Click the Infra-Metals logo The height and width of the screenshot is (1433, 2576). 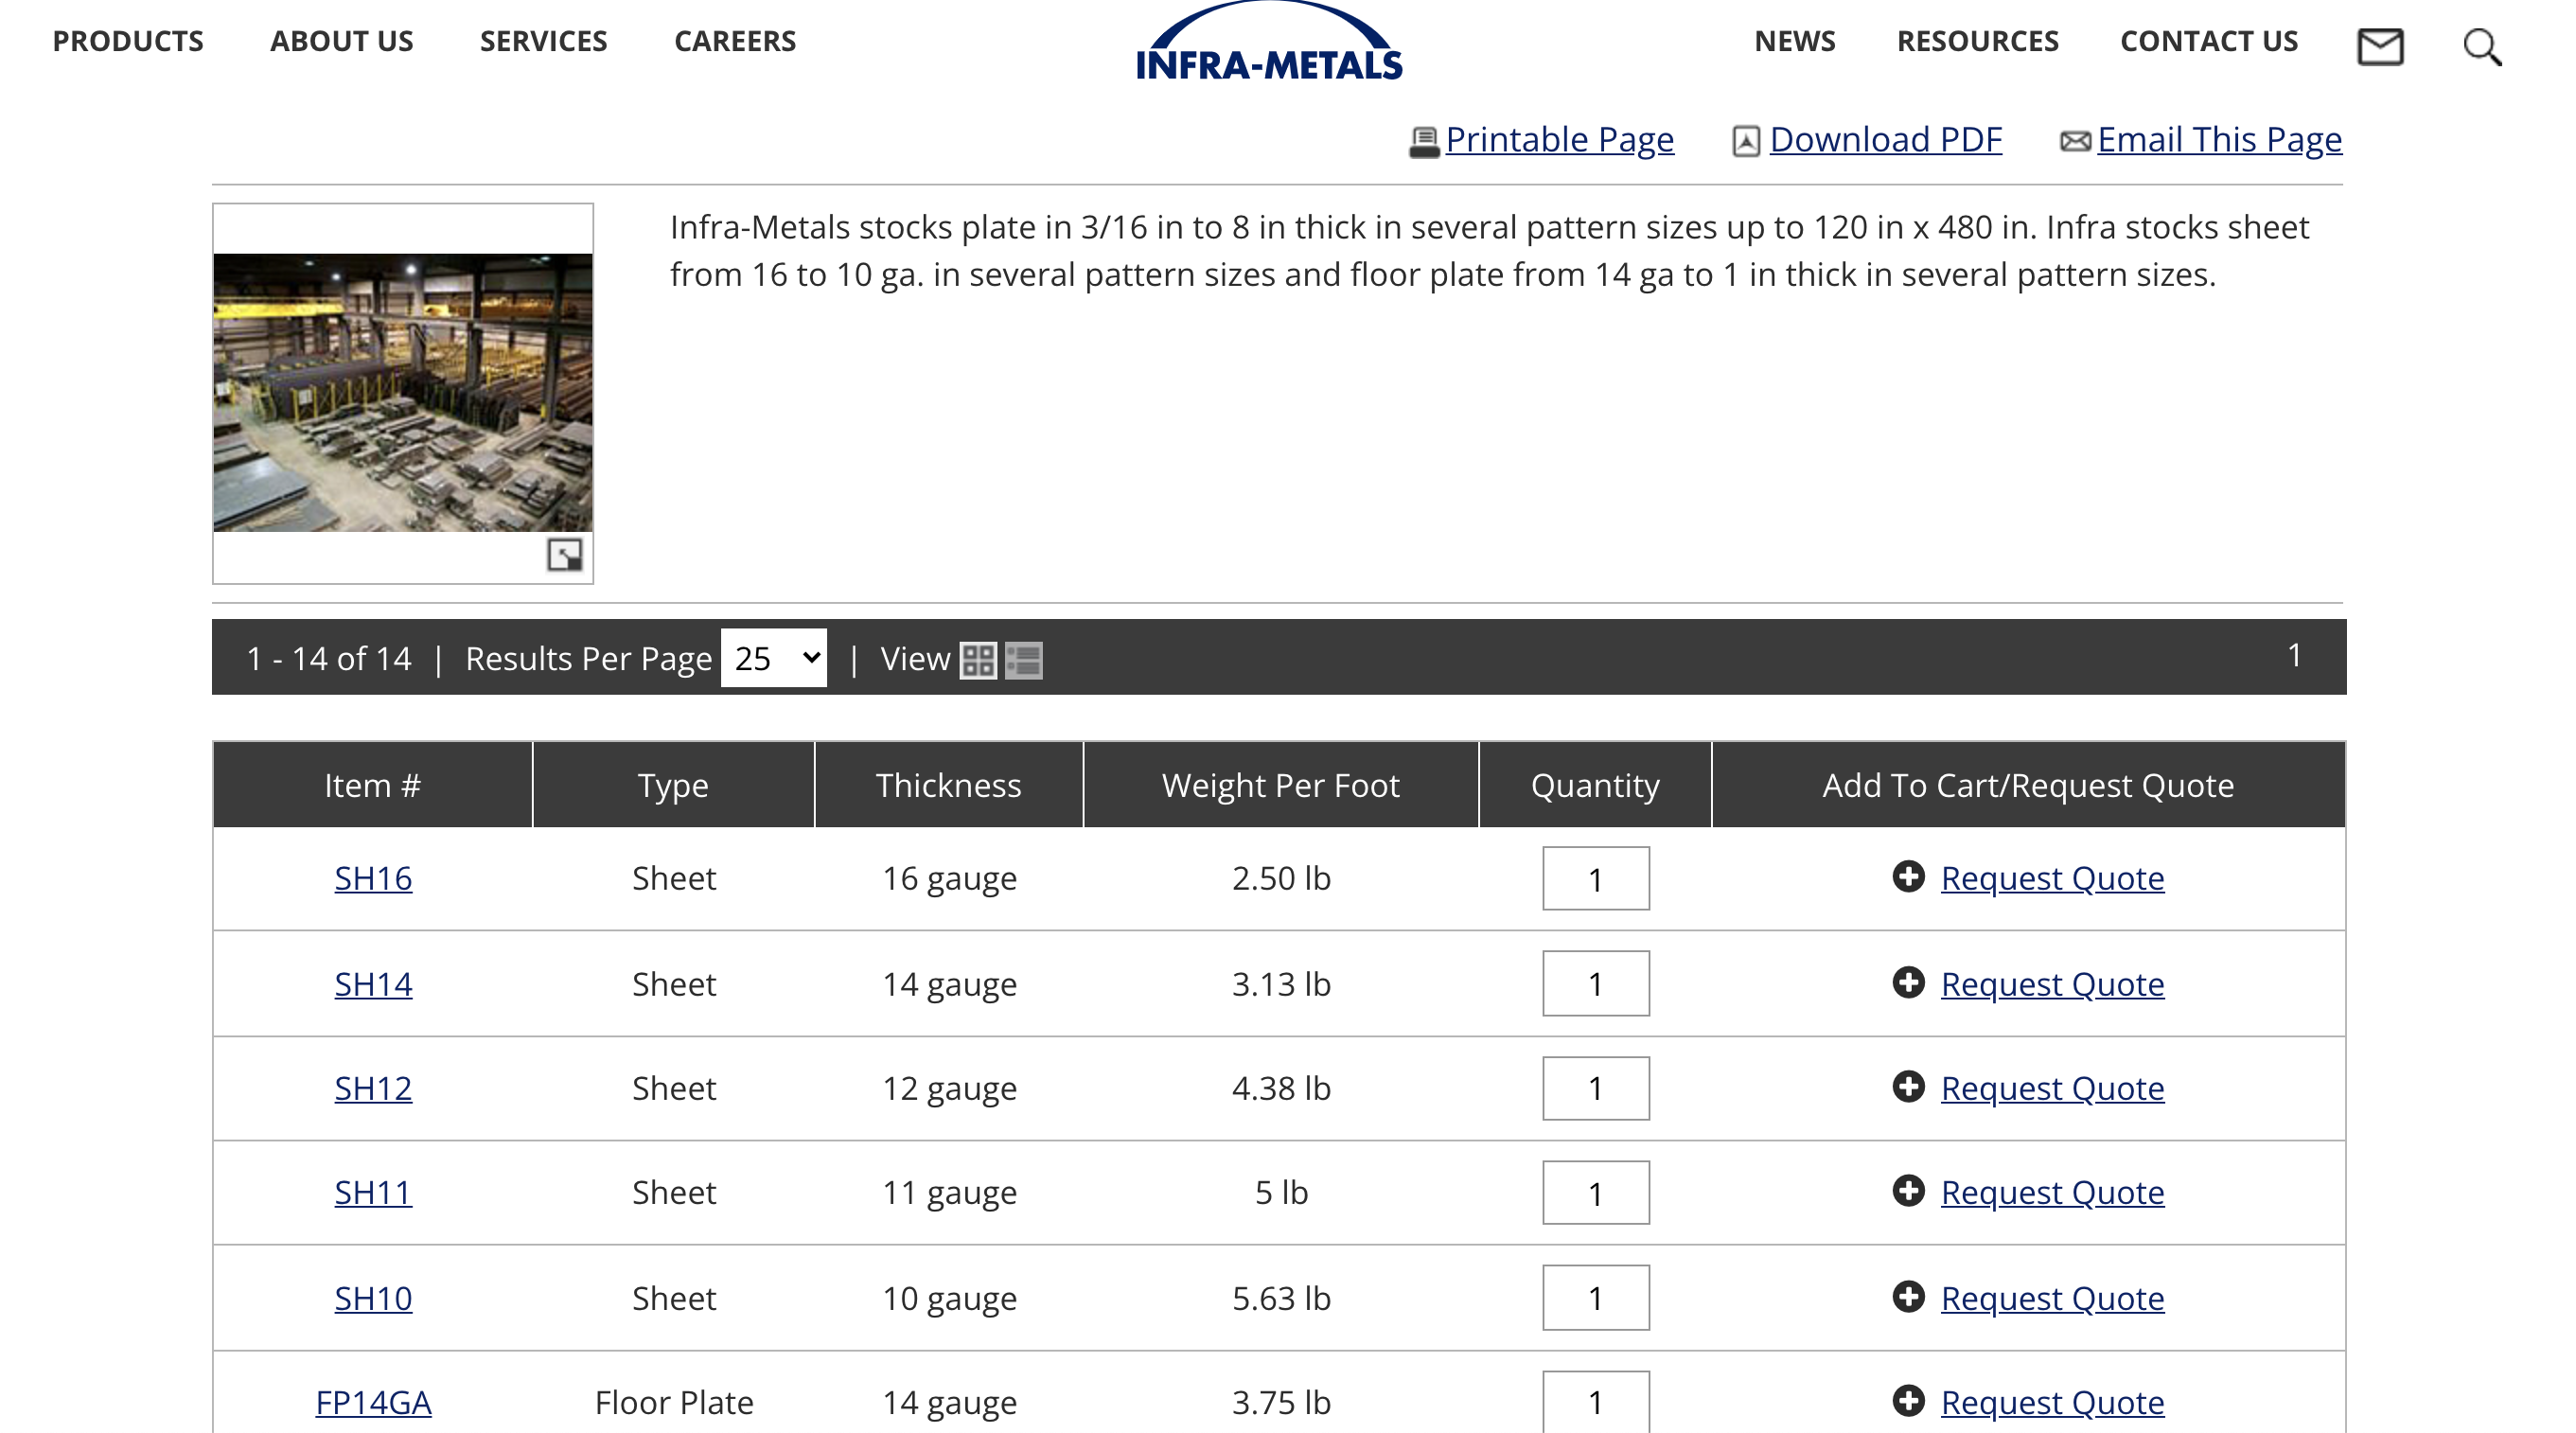click(x=1268, y=45)
